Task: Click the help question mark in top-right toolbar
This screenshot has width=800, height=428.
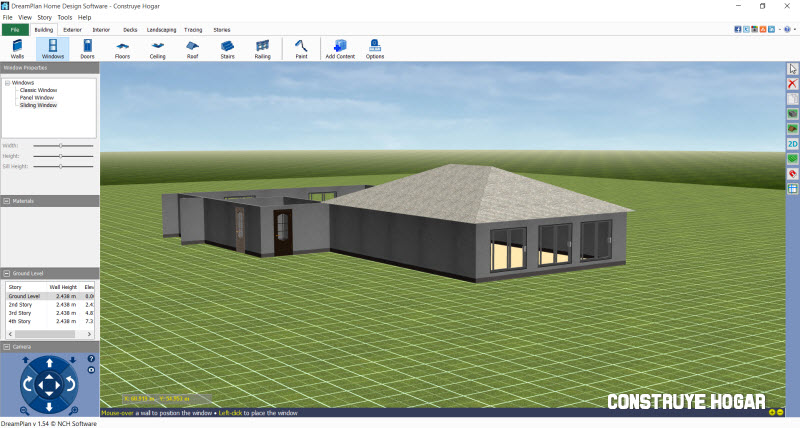Action: [787, 30]
